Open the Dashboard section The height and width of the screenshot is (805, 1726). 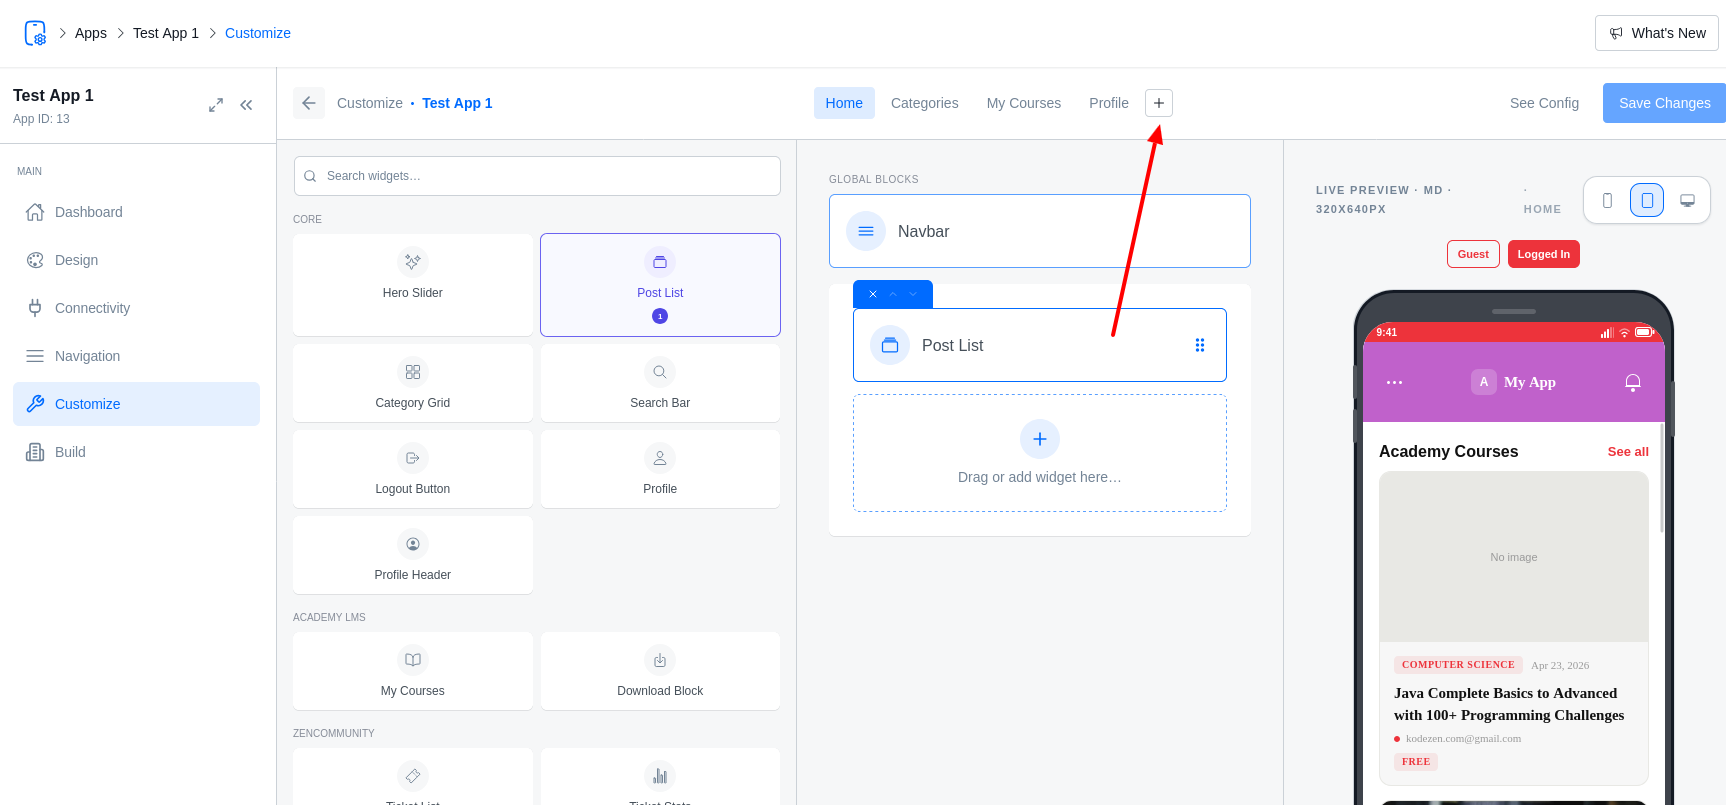click(x=136, y=212)
